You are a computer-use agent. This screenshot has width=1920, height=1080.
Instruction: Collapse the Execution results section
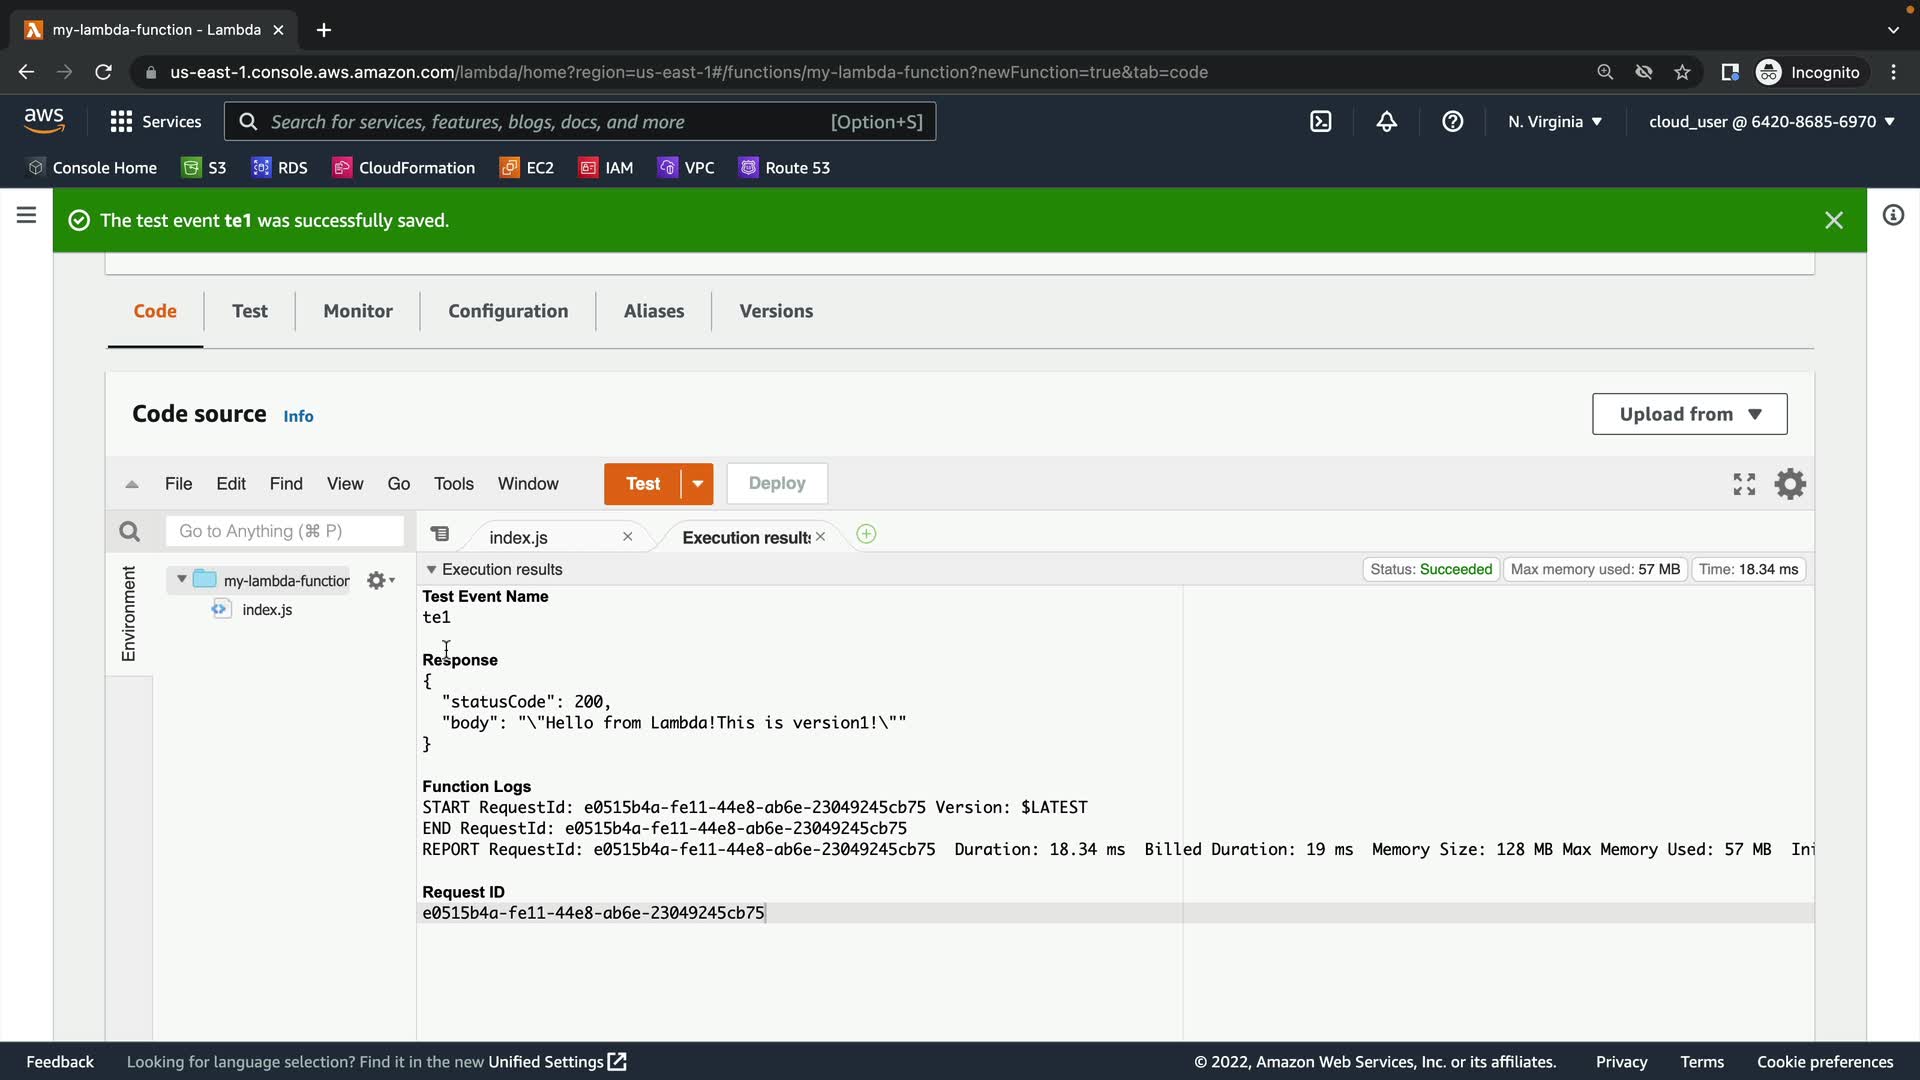pos(431,569)
